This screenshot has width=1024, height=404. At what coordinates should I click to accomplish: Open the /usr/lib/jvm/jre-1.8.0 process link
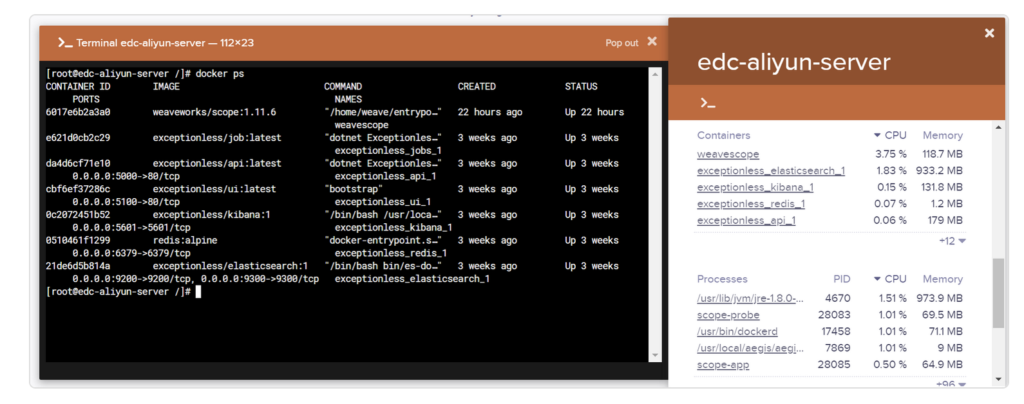click(x=750, y=298)
